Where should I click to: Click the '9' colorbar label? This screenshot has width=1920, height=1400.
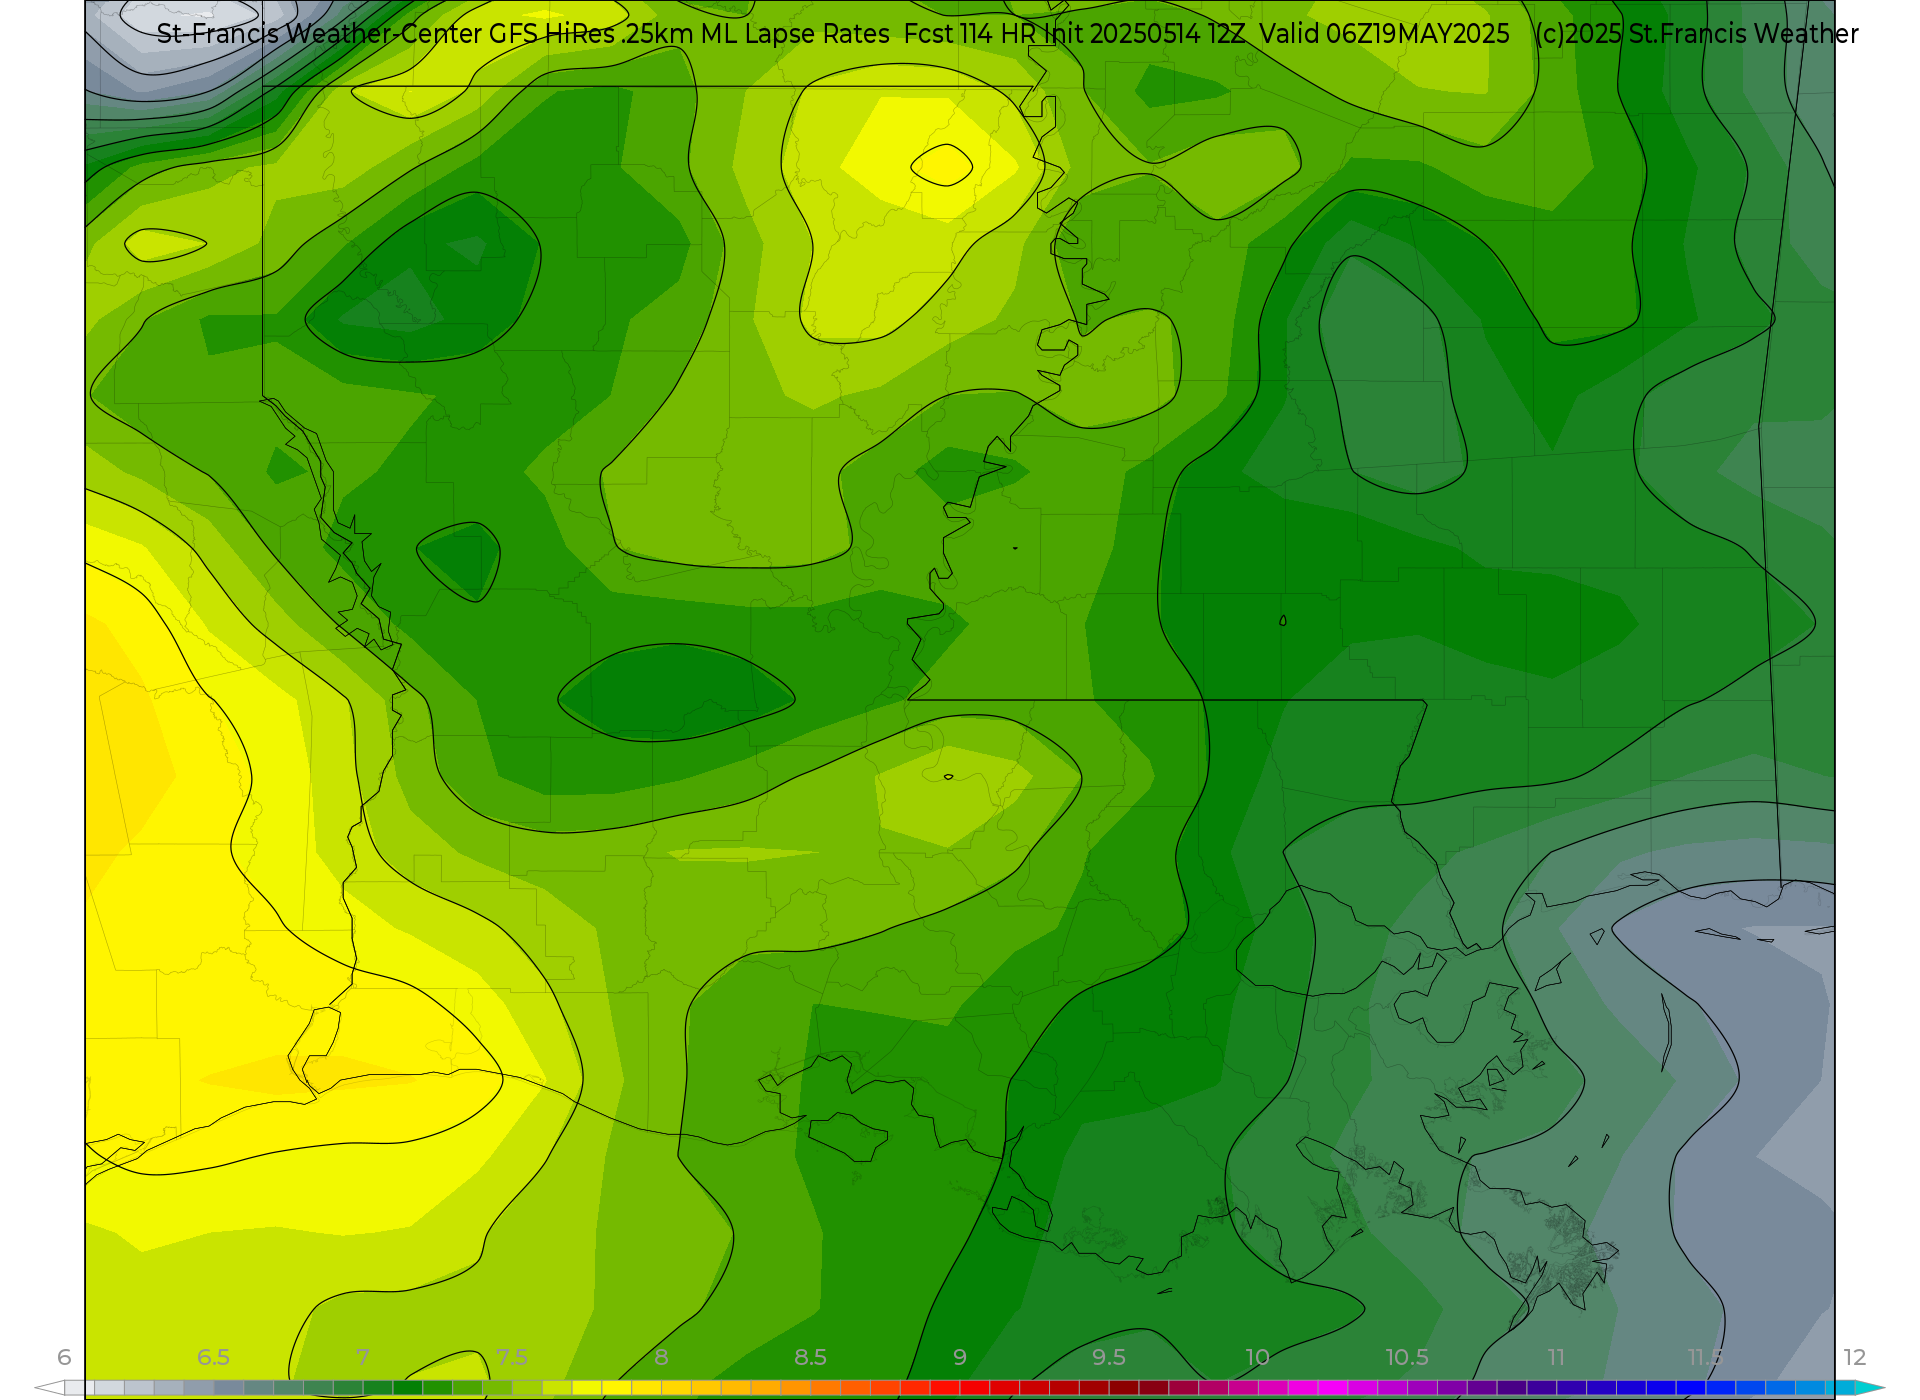tap(960, 1357)
